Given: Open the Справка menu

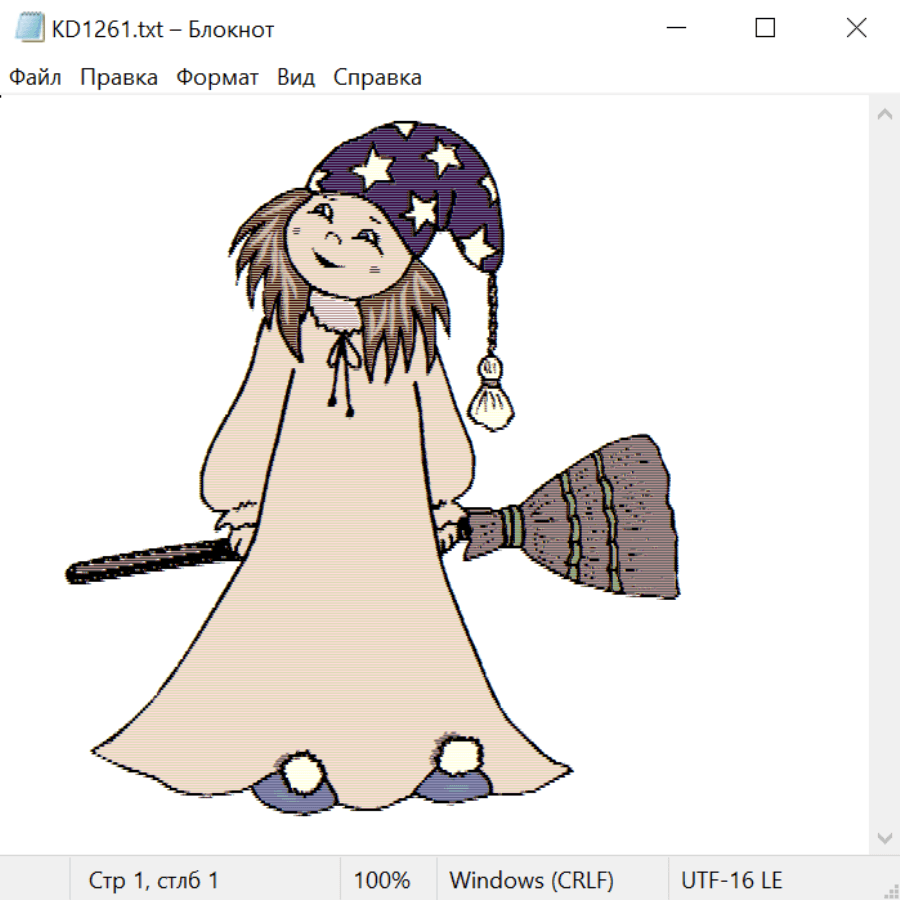Looking at the screenshot, I should [x=377, y=78].
